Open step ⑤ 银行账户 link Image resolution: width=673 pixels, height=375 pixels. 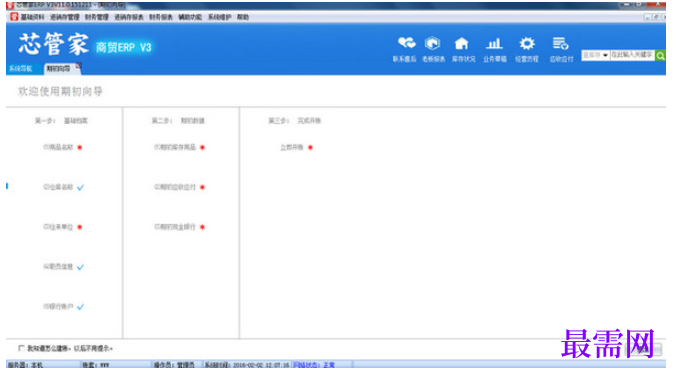(58, 307)
